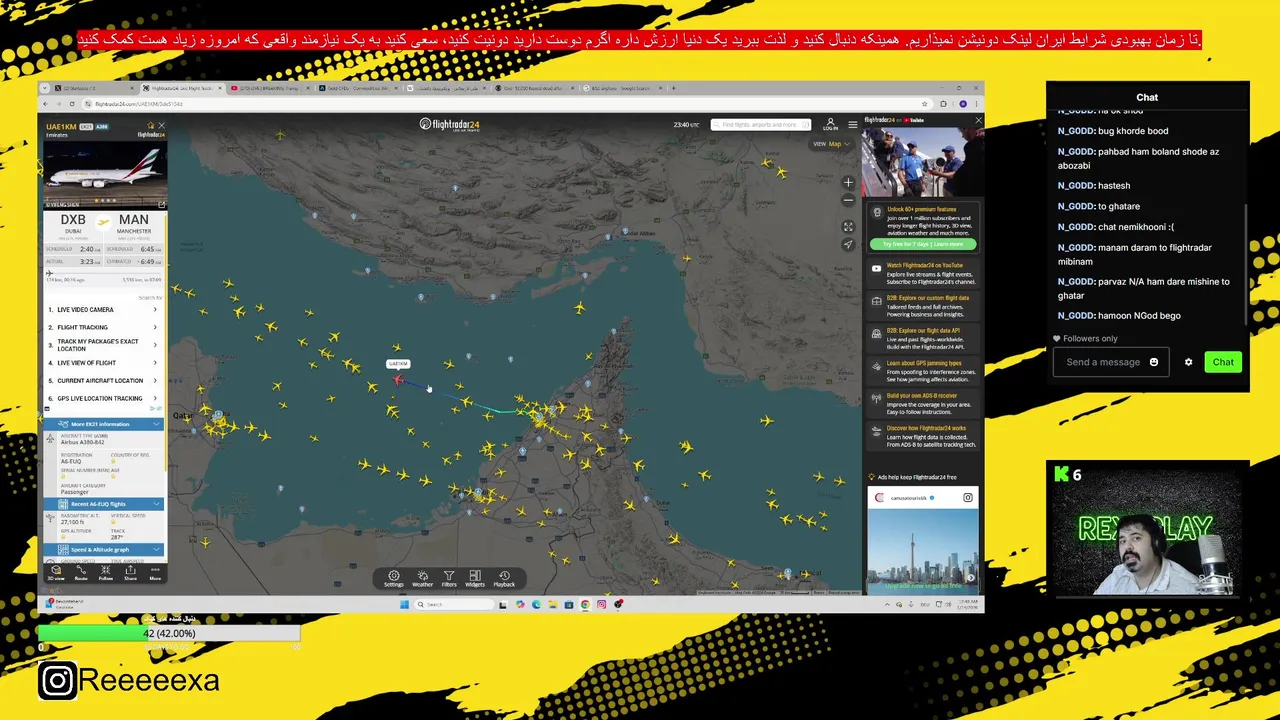Open the VIEW Map dropdown
Viewport: 1280px width, 720px height.
pyautogui.click(x=831, y=144)
